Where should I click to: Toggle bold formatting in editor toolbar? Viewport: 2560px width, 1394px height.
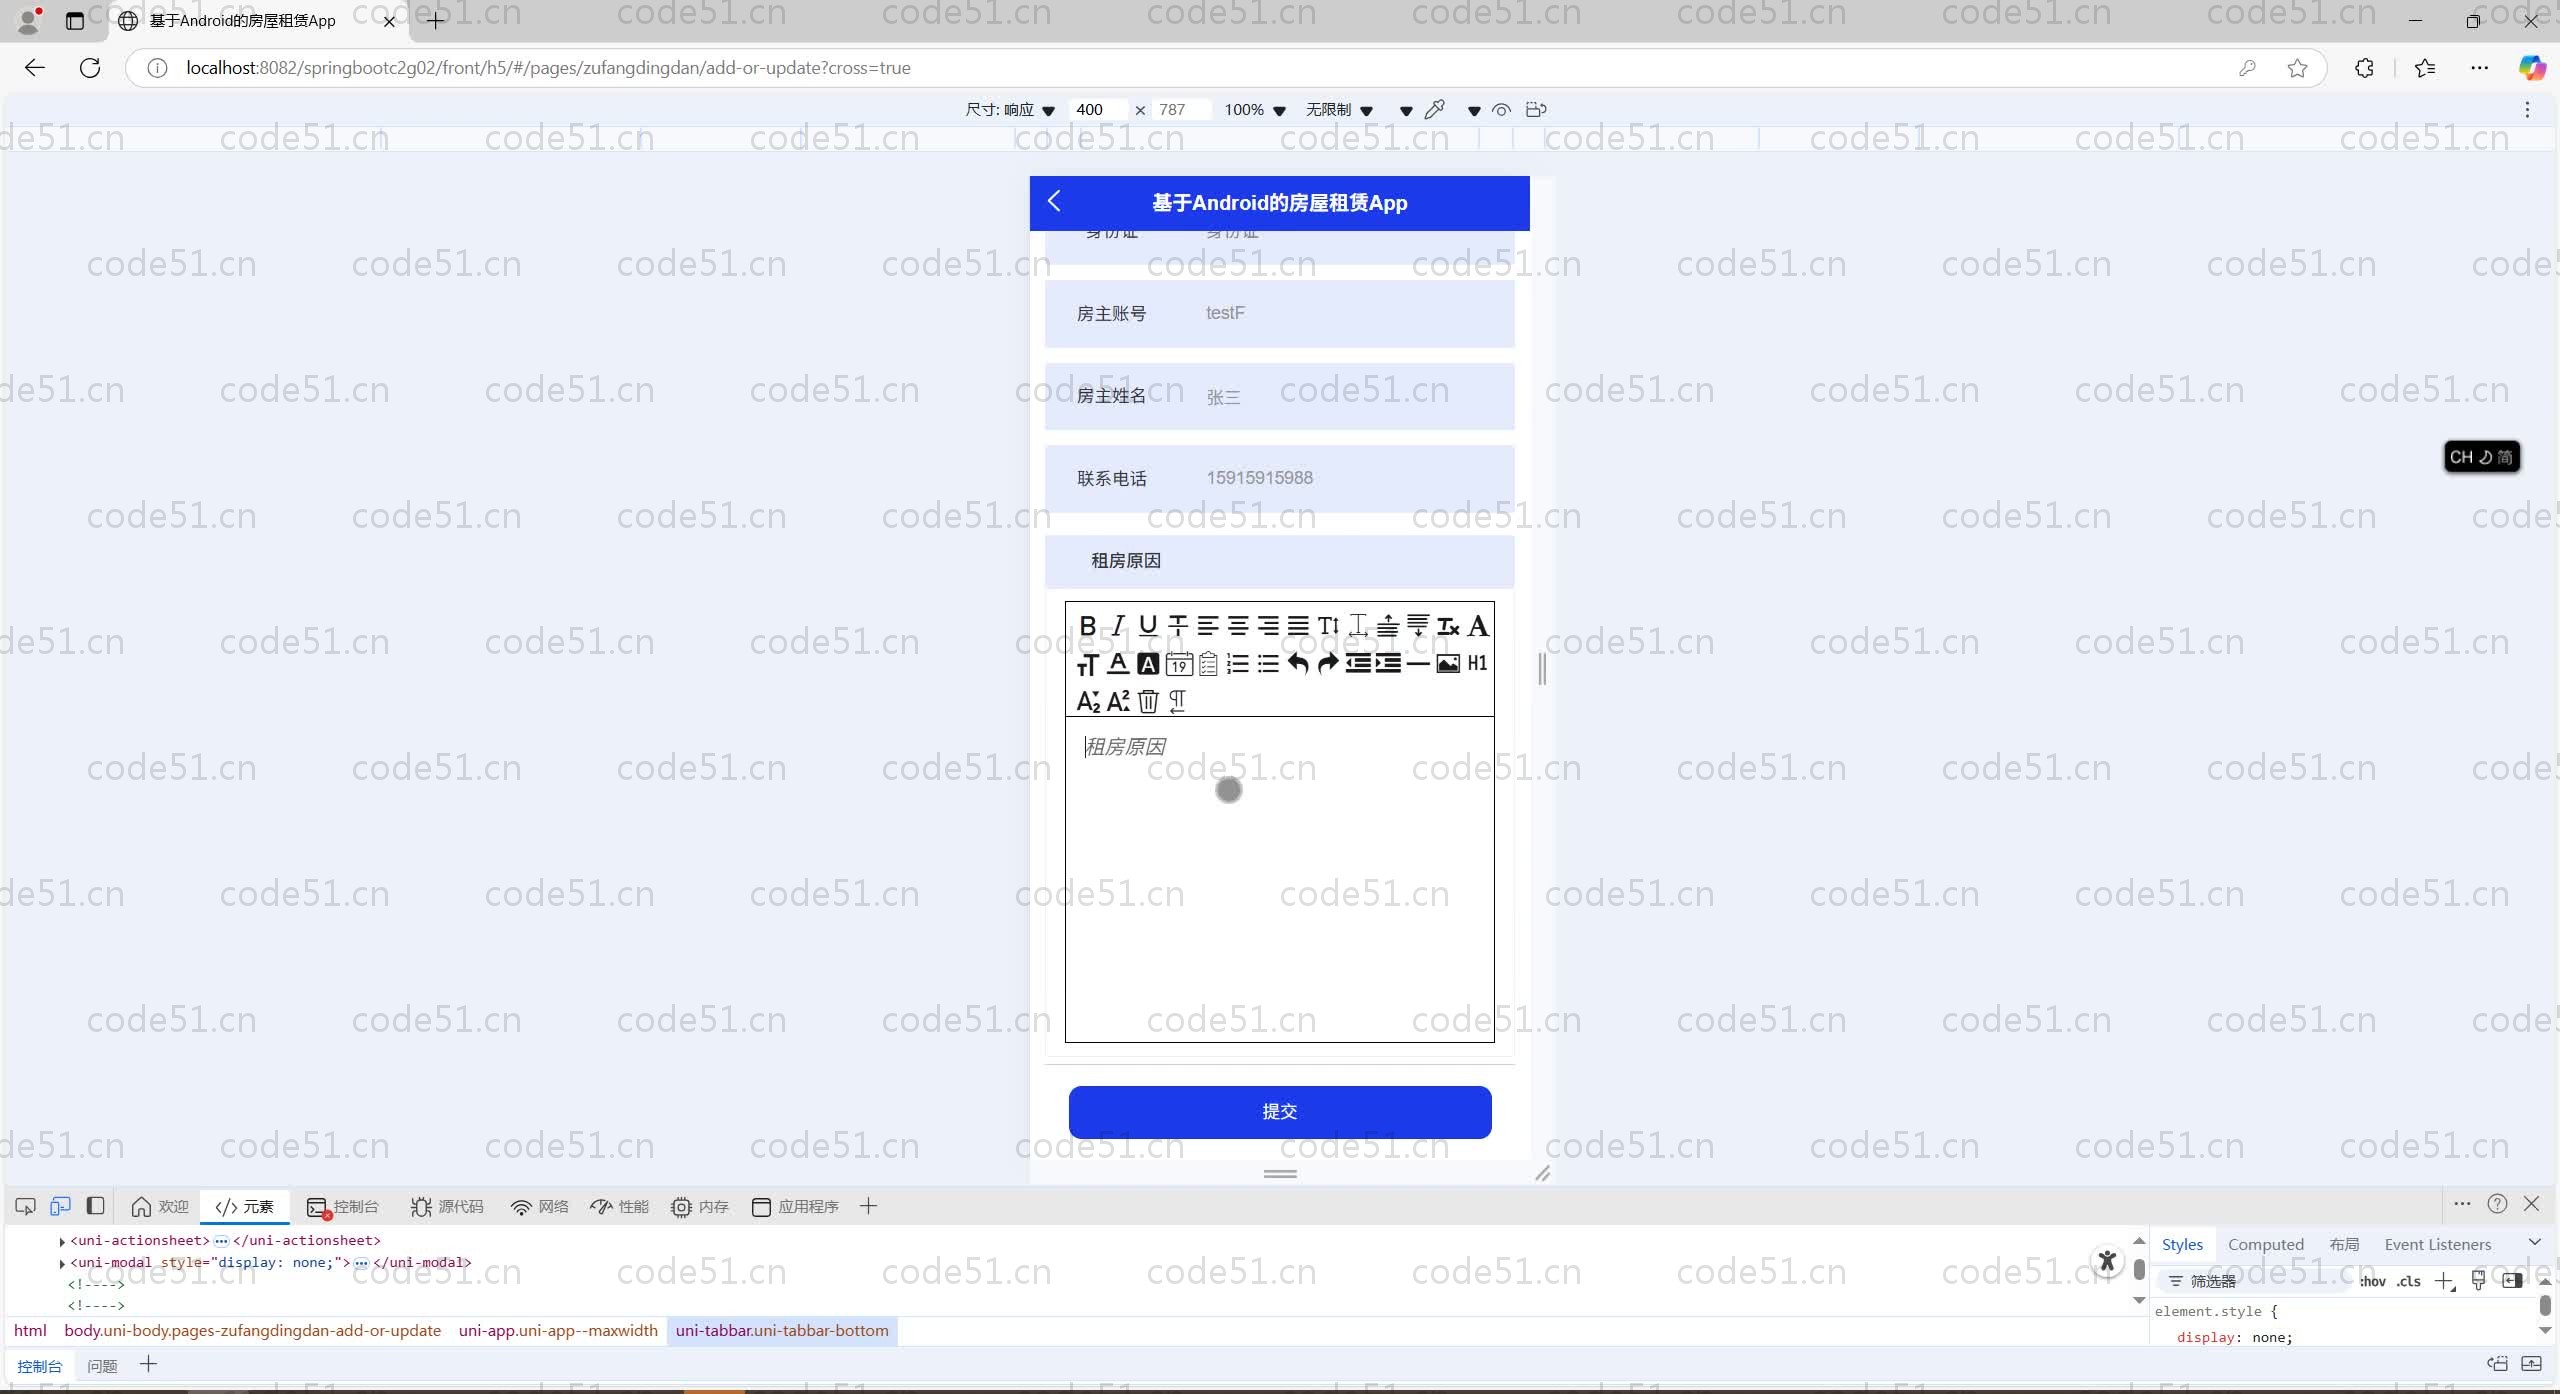pos(1088,626)
